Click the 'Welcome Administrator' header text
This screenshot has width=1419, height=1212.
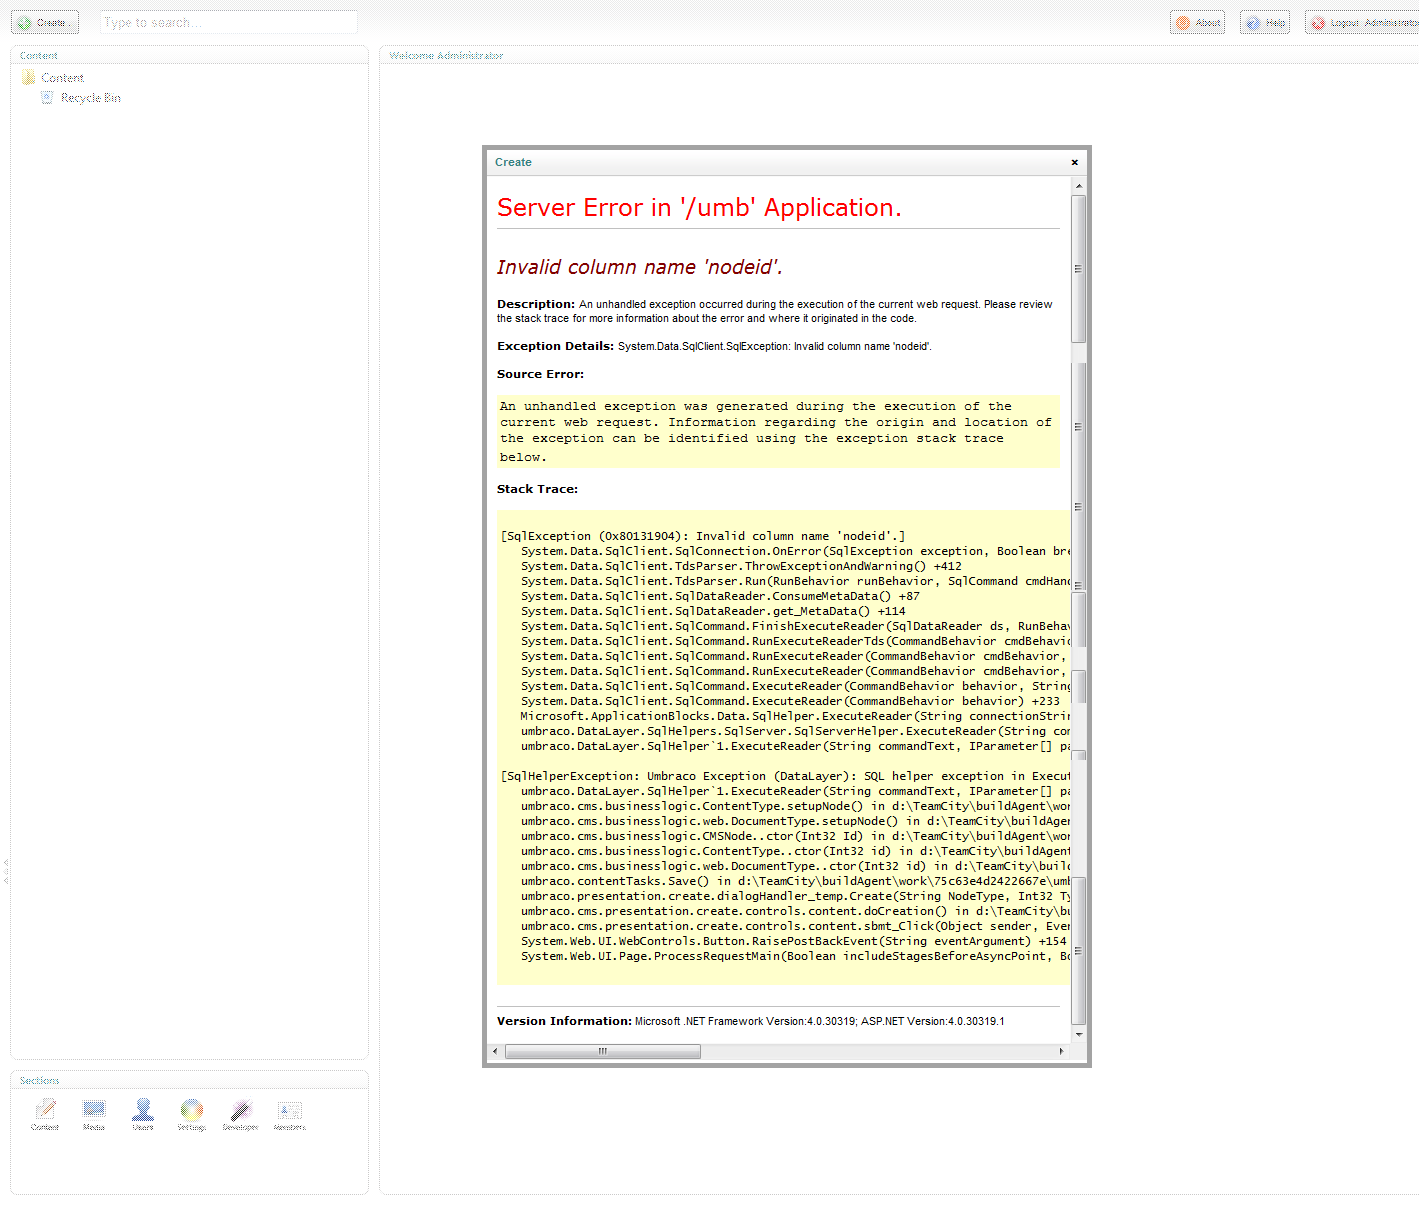coord(446,56)
